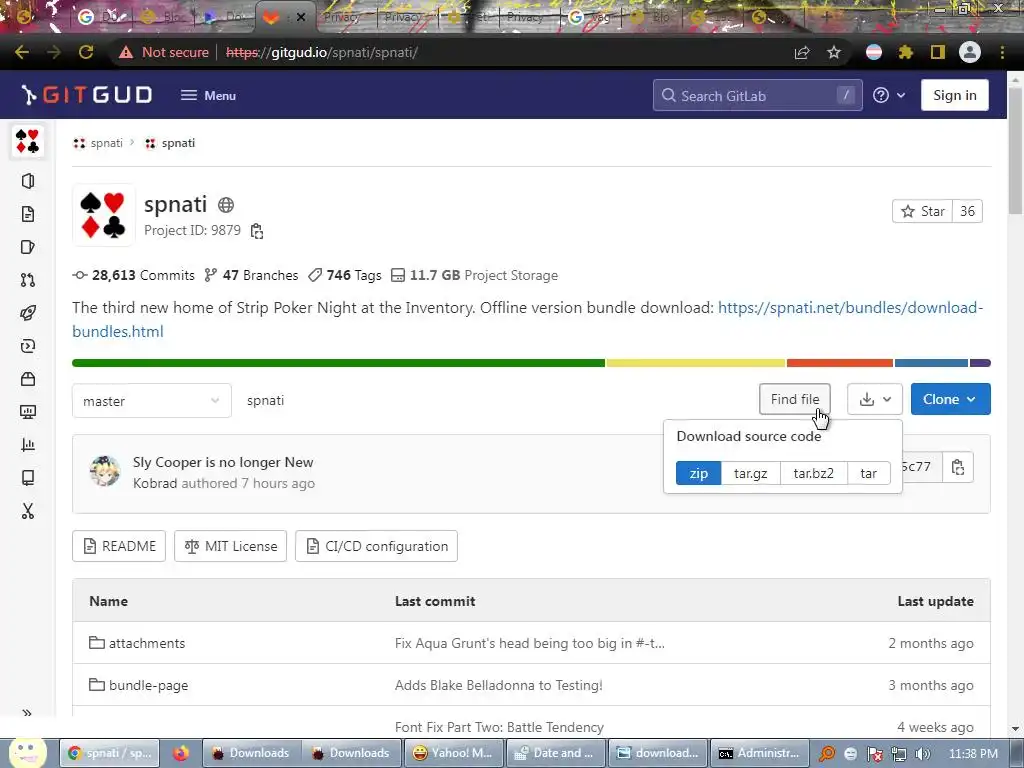Download source code as tar

coord(868,473)
